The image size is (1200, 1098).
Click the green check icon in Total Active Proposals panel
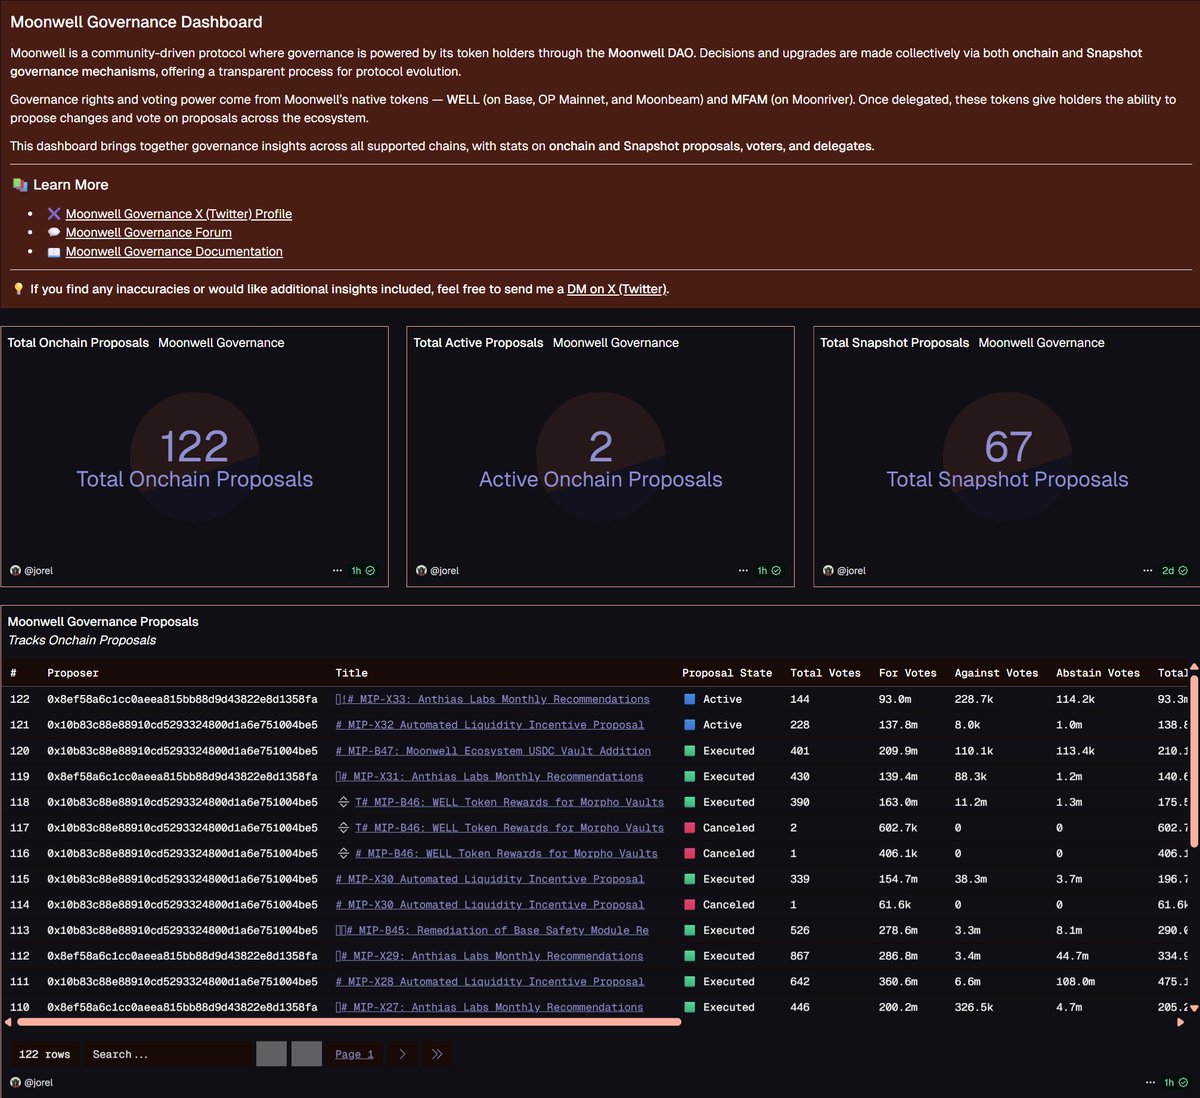[776, 570]
